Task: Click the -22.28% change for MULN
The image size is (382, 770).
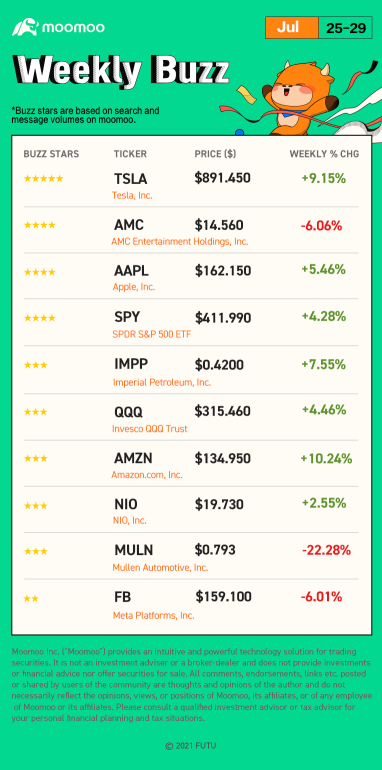Action: [x=326, y=550]
